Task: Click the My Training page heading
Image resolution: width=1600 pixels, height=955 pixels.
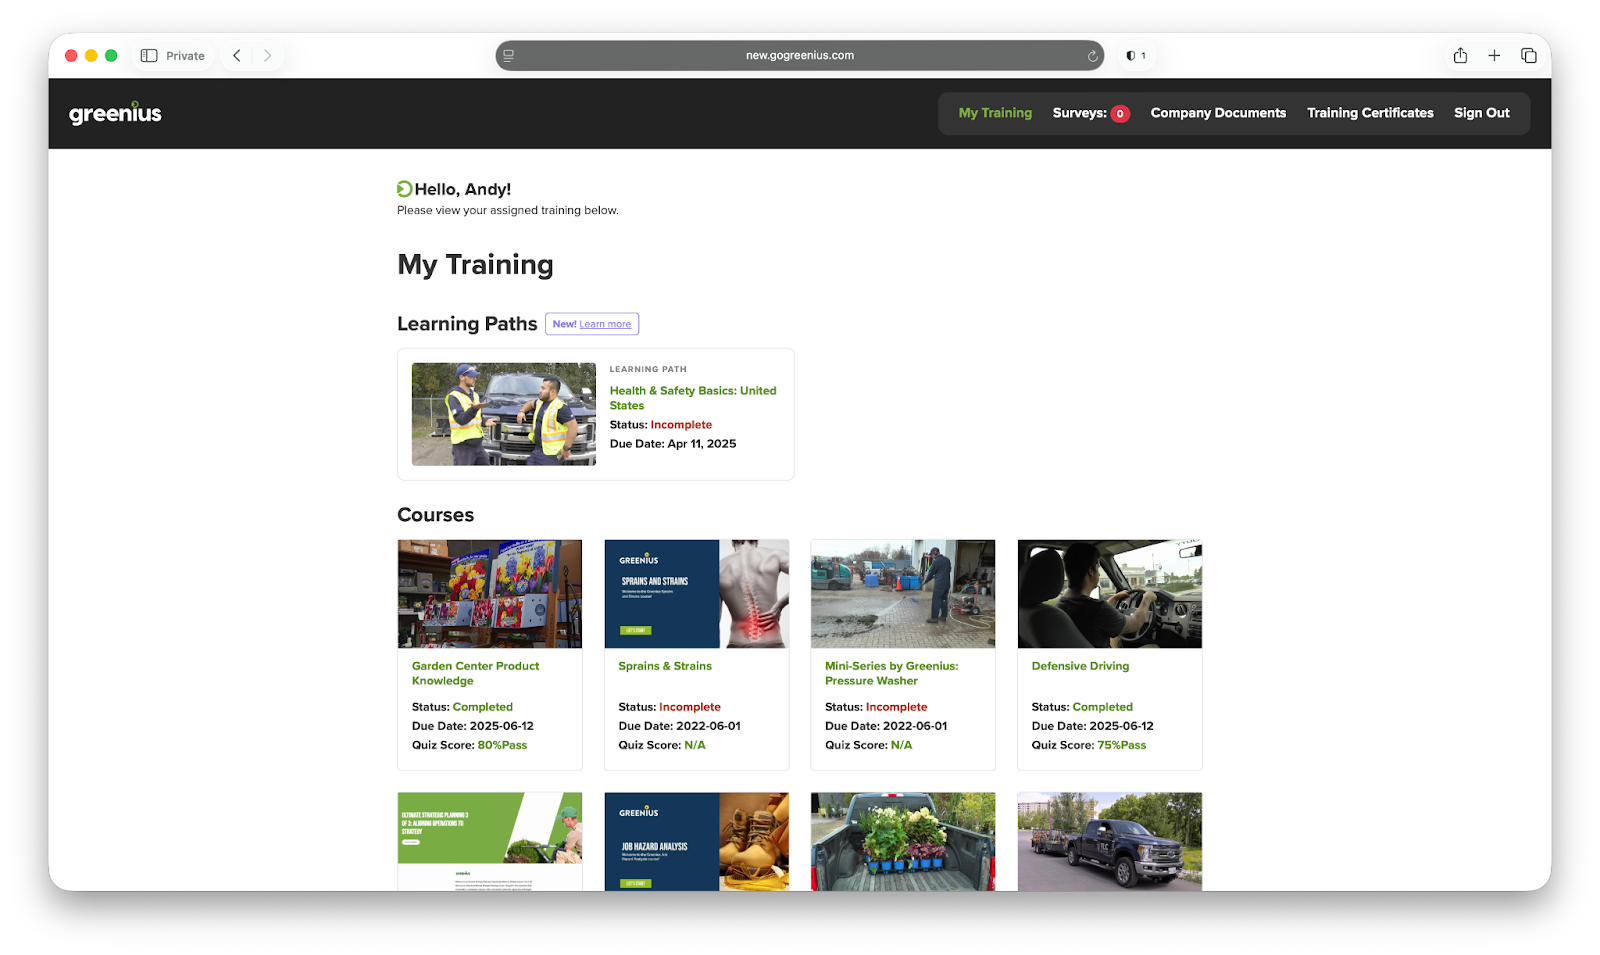Action: tap(475, 265)
